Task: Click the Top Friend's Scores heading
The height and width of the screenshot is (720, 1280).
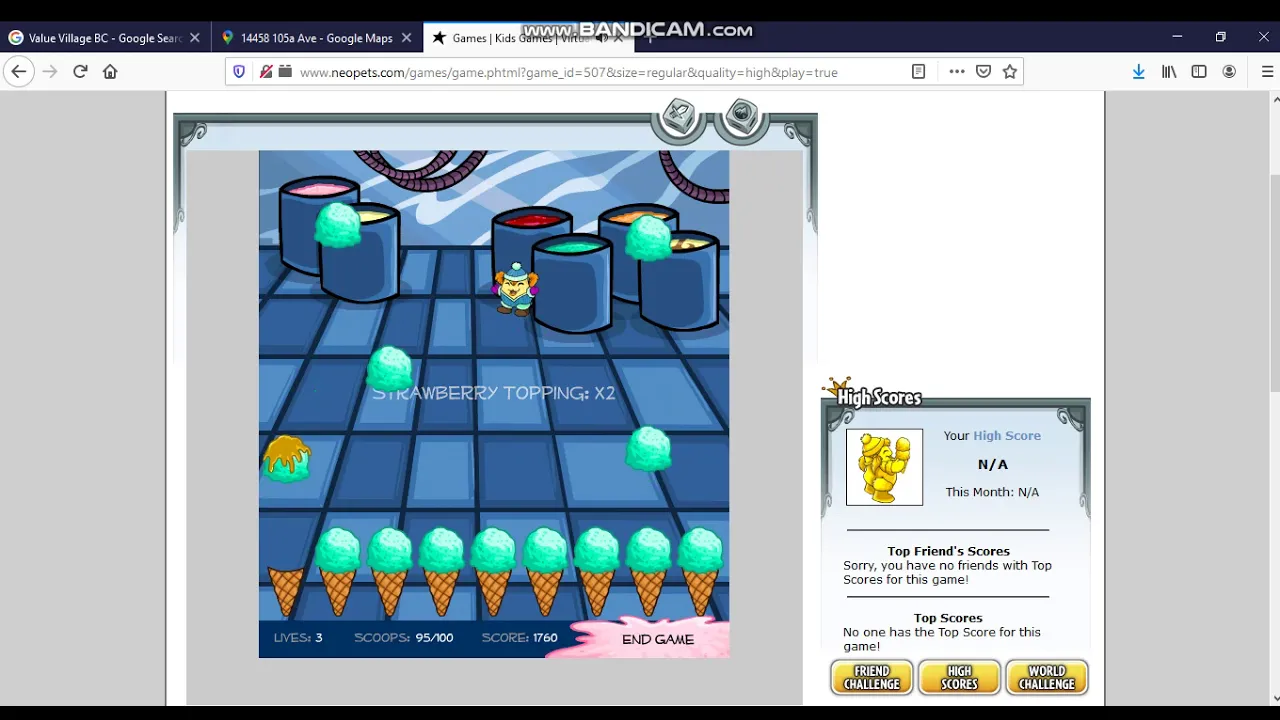Action: 948,551
